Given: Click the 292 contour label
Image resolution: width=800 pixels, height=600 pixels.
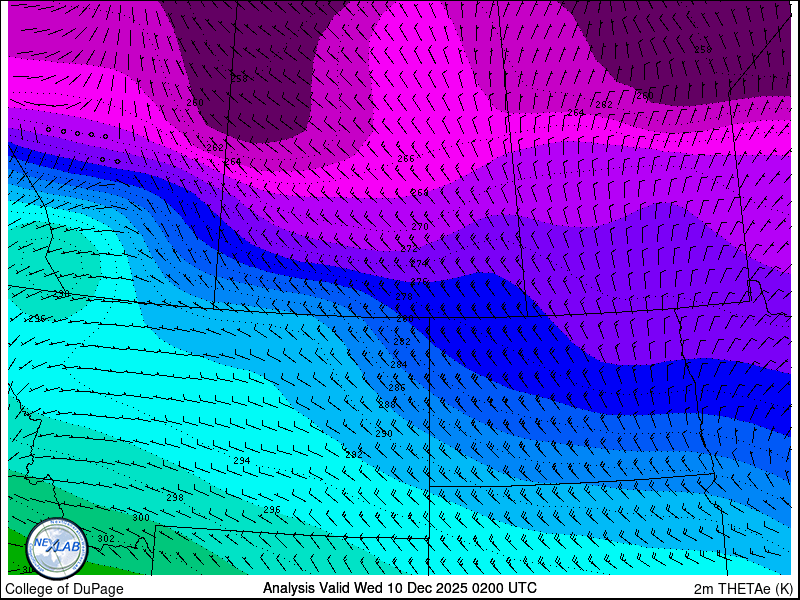Looking at the screenshot, I should [354, 455].
